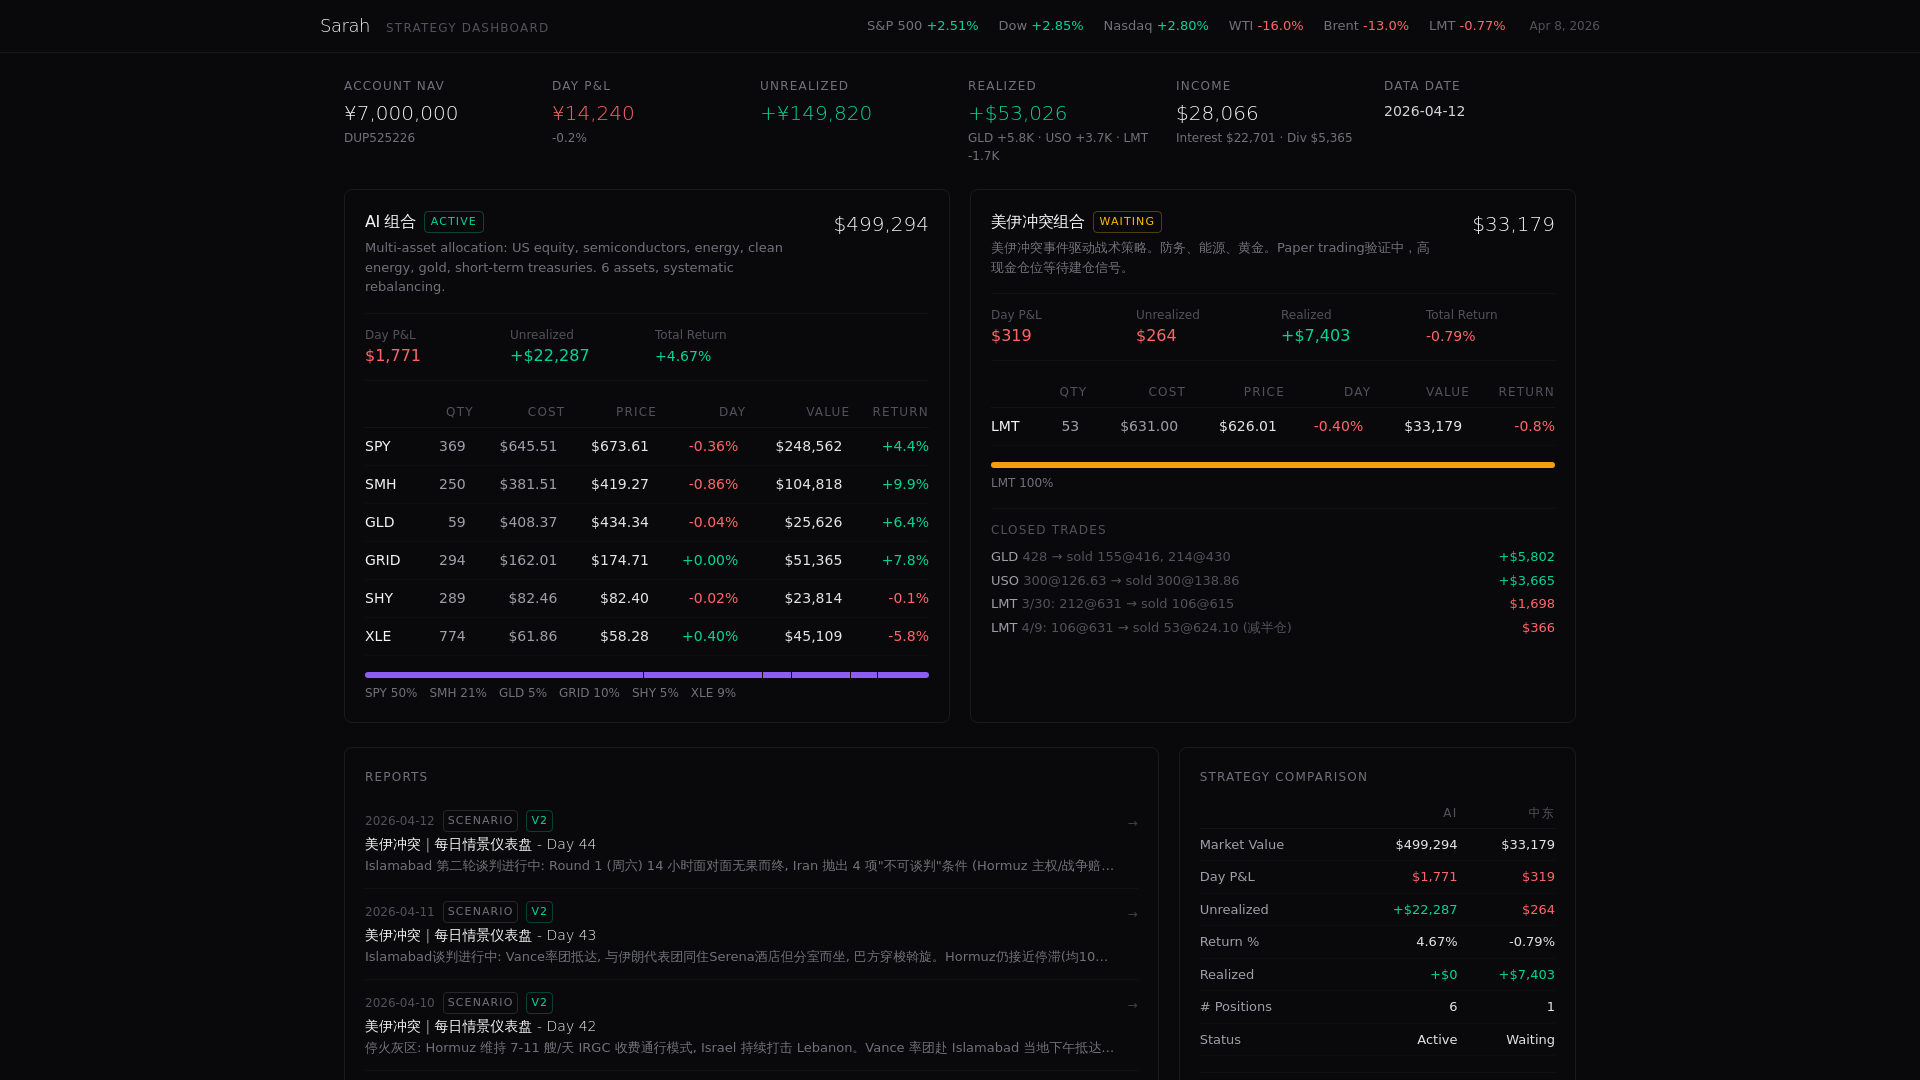Click the XLE 9% allocation label

point(713,693)
